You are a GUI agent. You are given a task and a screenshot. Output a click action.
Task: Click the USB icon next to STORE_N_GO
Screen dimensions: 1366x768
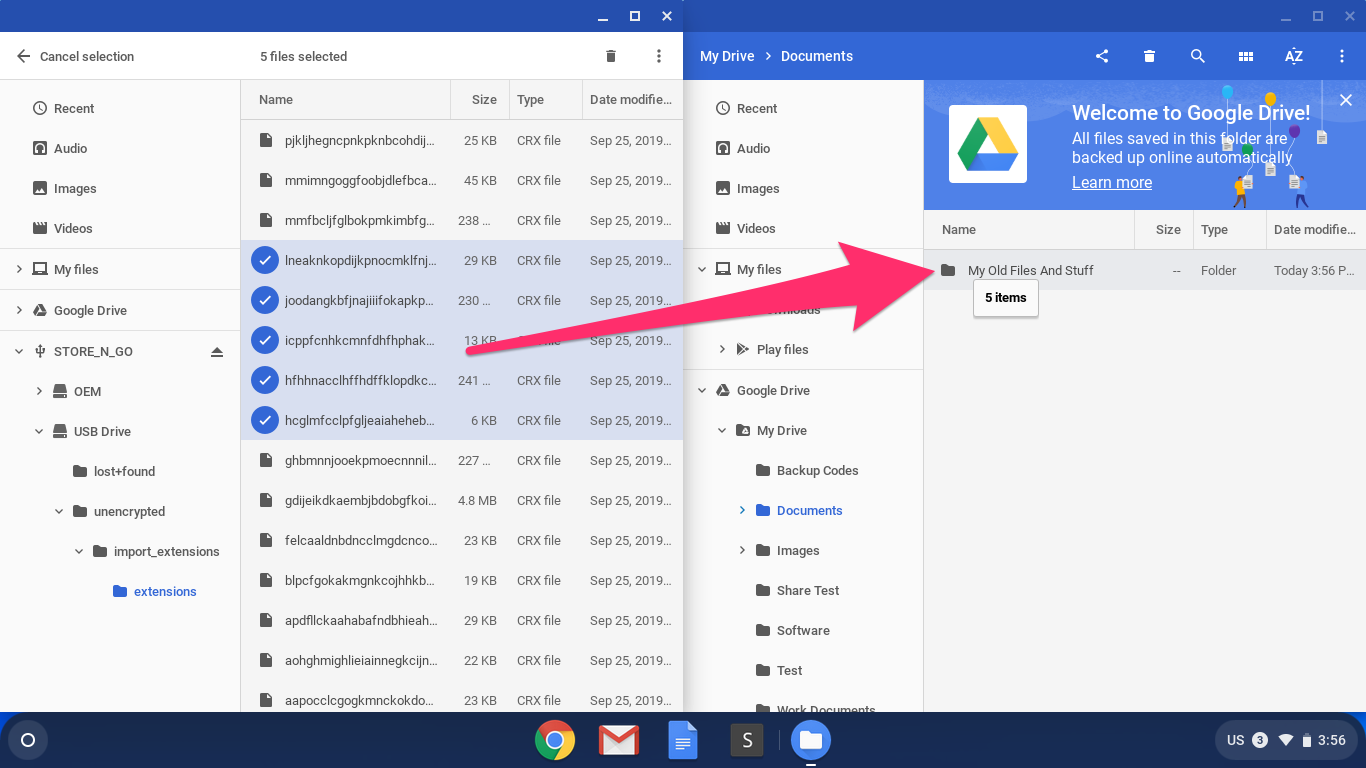pos(40,351)
